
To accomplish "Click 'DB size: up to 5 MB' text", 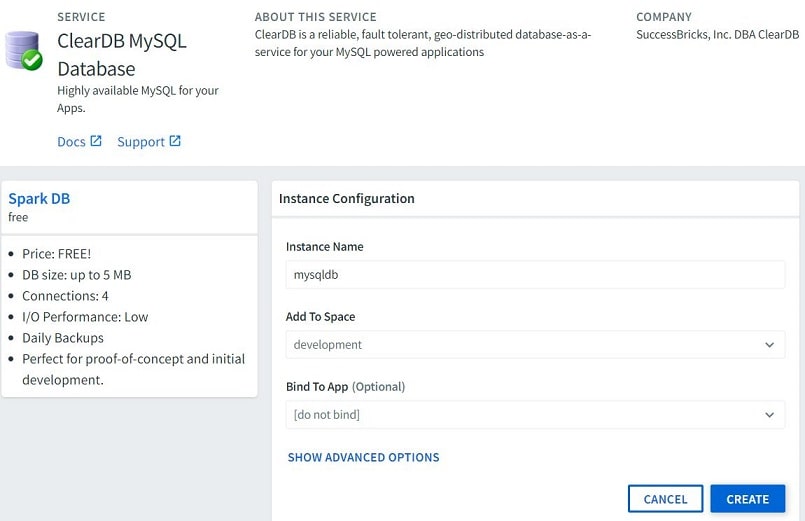I will pyautogui.click(x=76, y=275).
